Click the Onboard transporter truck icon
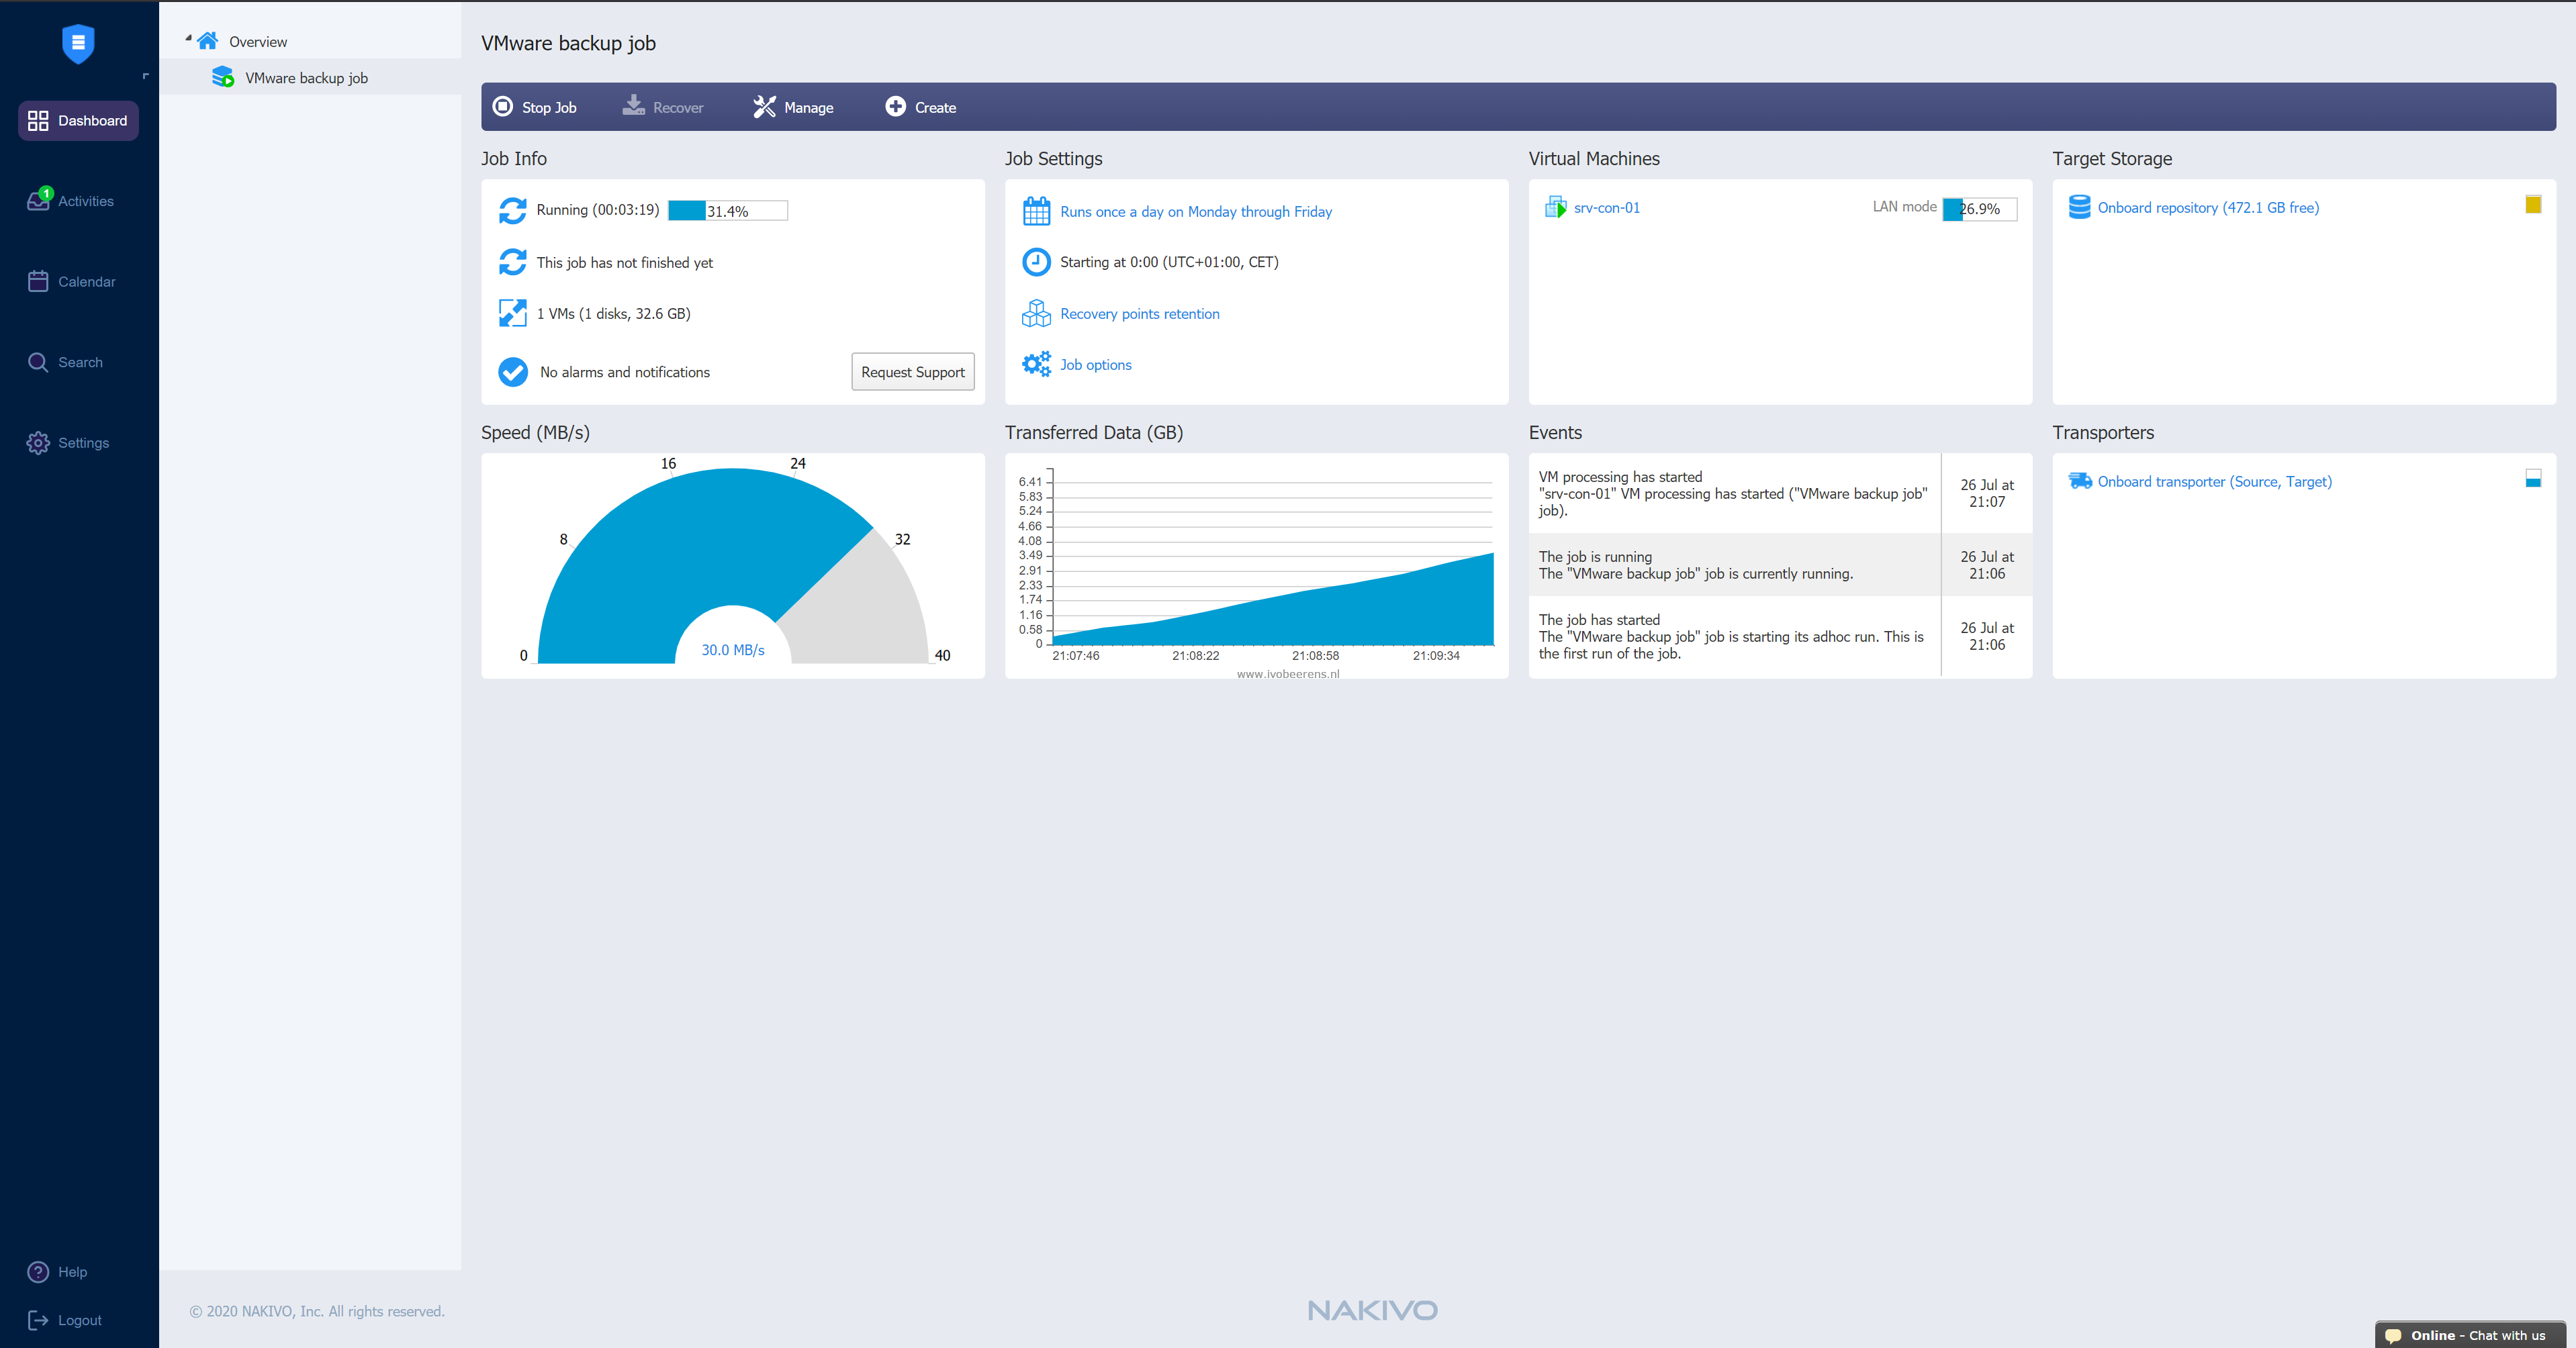The height and width of the screenshot is (1348, 2576). point(2080,481)
